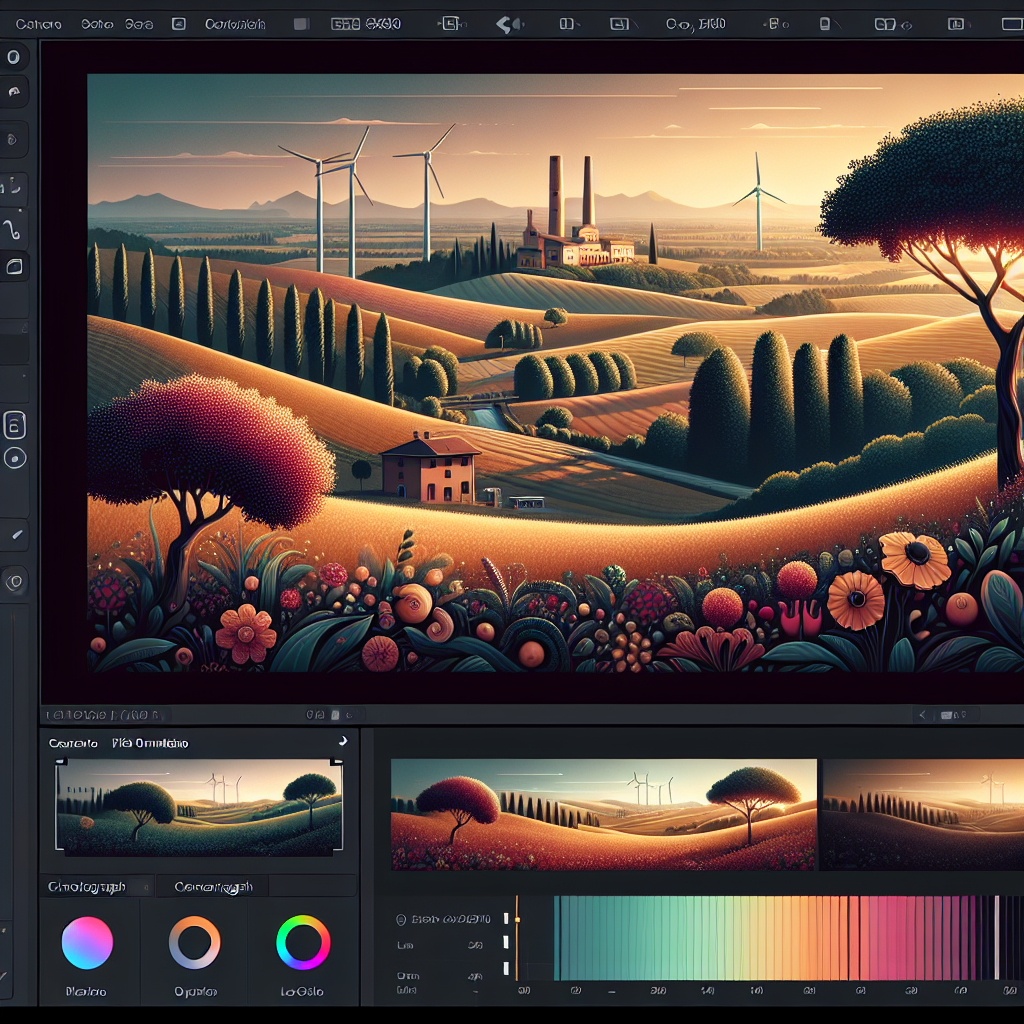
Task: Open the first menu in top menu bar
Action: pyautogui.click(x=39, y=24)
